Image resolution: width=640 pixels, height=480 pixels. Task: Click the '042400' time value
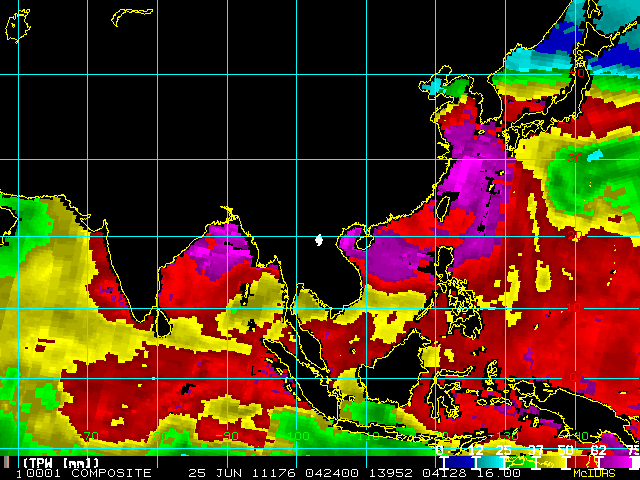coord(332,473)
